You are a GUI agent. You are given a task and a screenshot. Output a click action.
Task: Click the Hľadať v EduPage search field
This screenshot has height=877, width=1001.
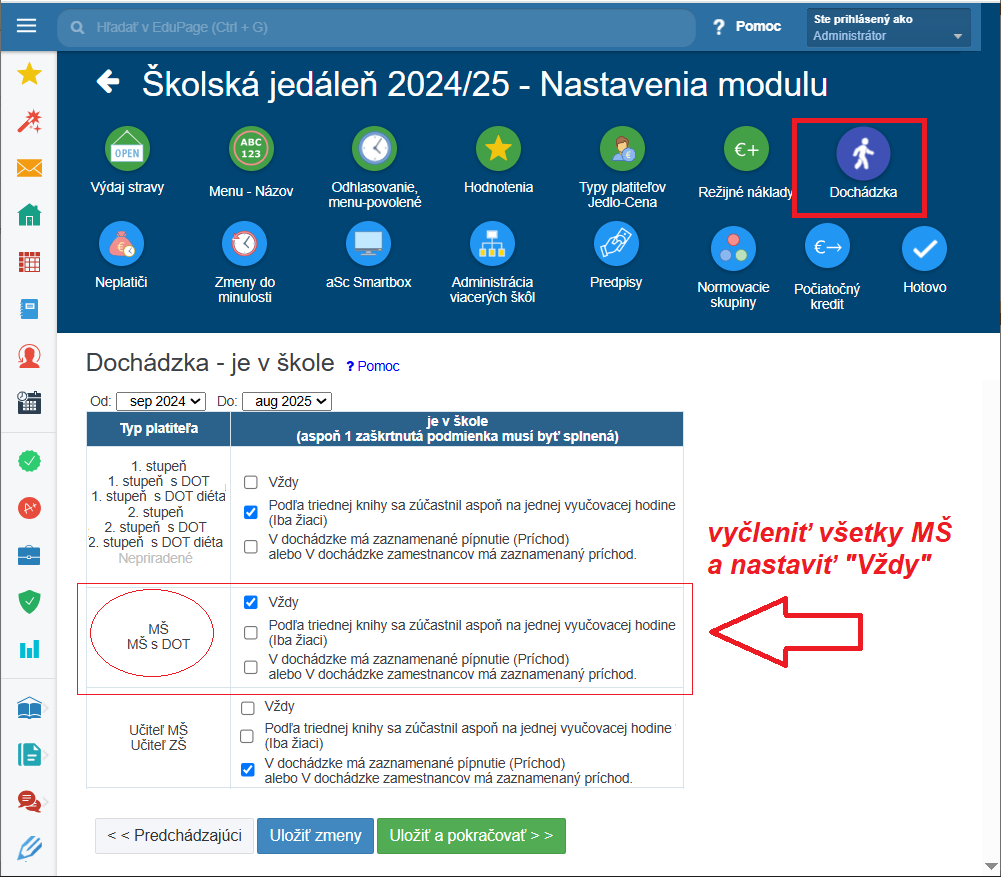380,28
